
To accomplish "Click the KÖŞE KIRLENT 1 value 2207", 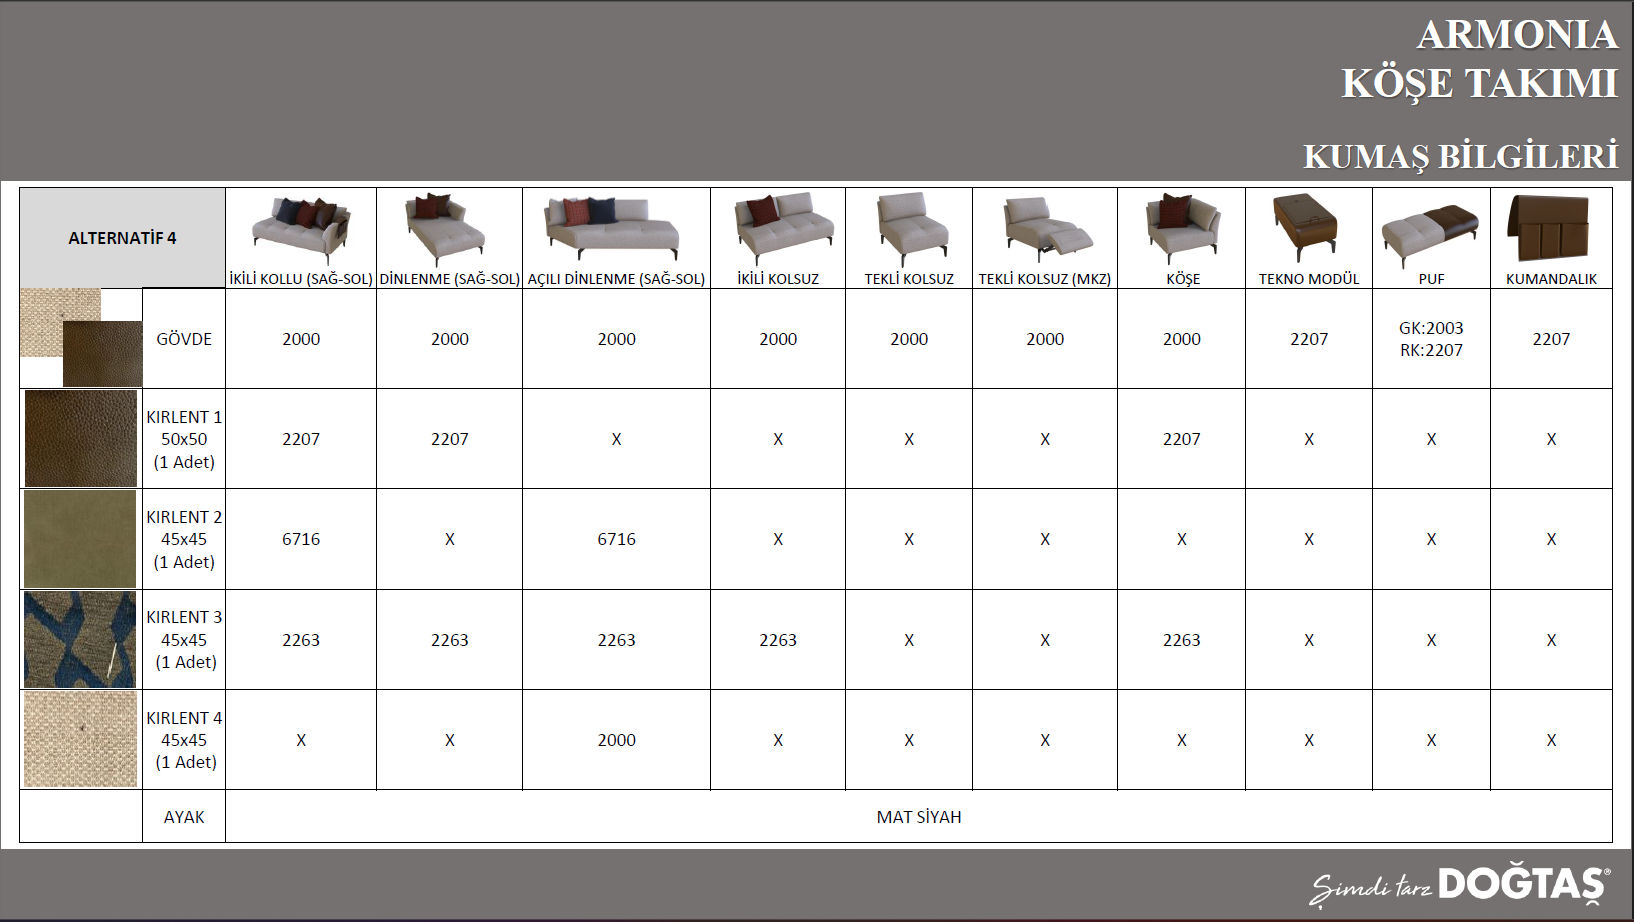I will [x=1182, y=439].
